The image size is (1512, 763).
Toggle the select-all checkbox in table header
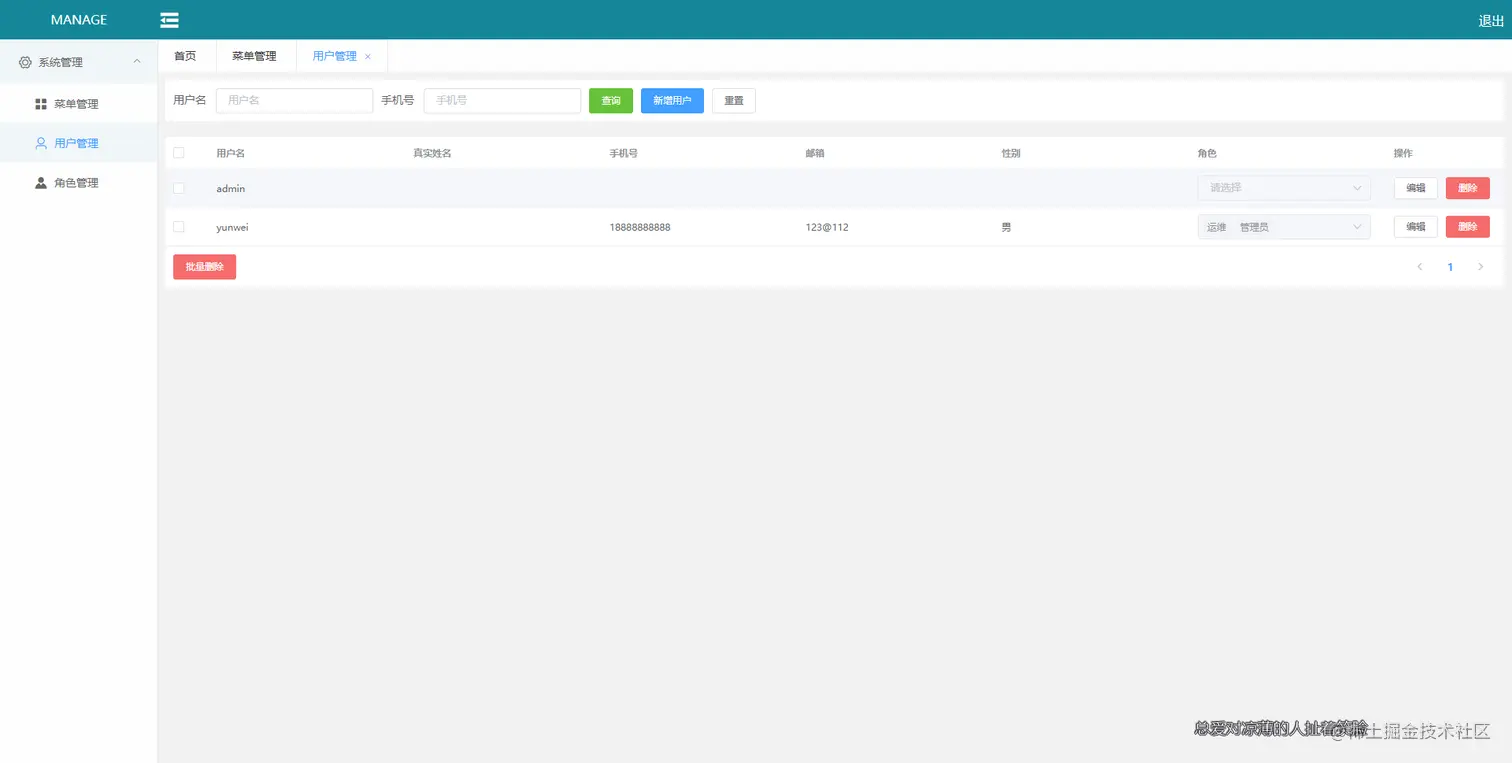click(179, 153)
